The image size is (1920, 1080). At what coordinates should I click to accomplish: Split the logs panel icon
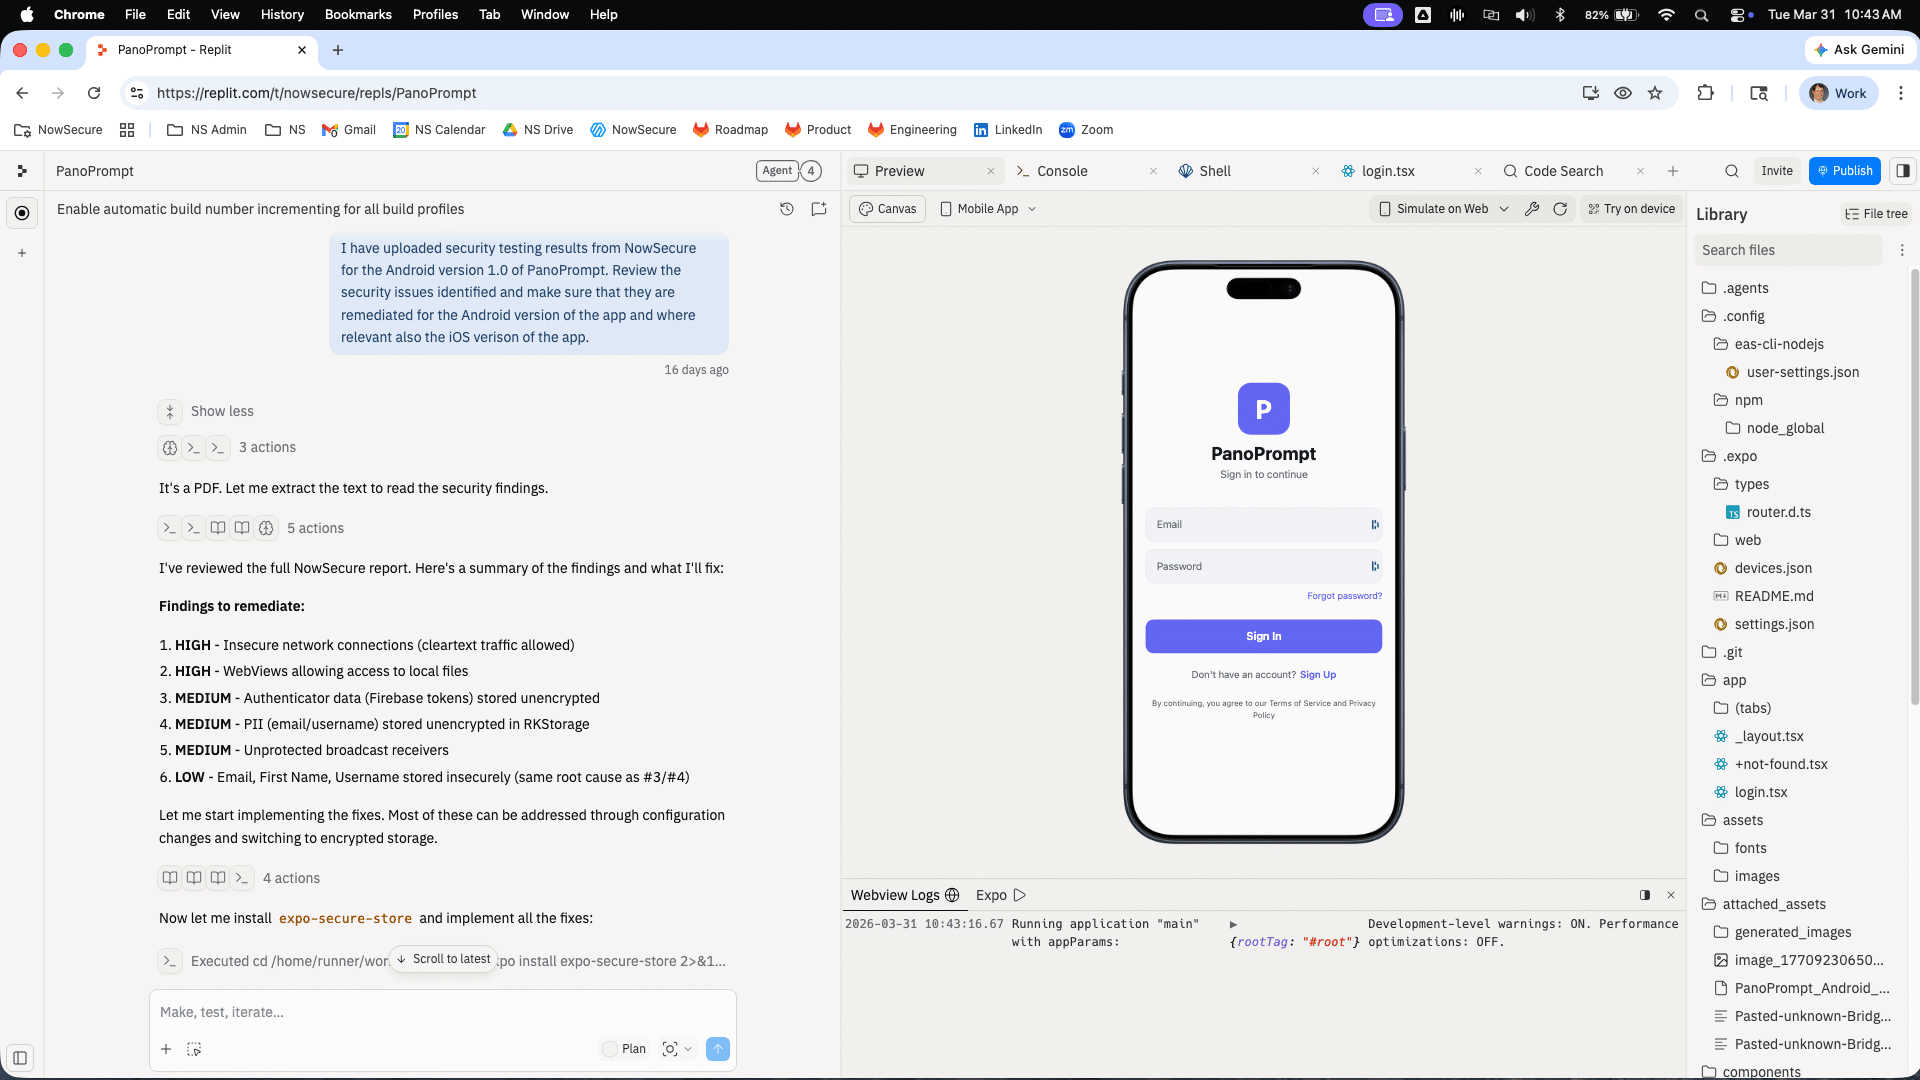click(1645, 895)
